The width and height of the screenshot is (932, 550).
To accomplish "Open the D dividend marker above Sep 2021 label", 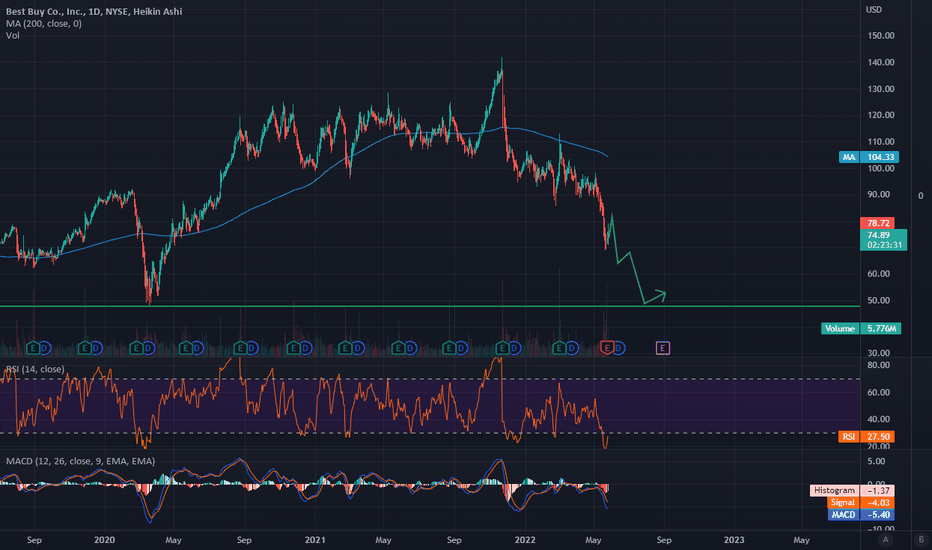I will click(461, 348).
